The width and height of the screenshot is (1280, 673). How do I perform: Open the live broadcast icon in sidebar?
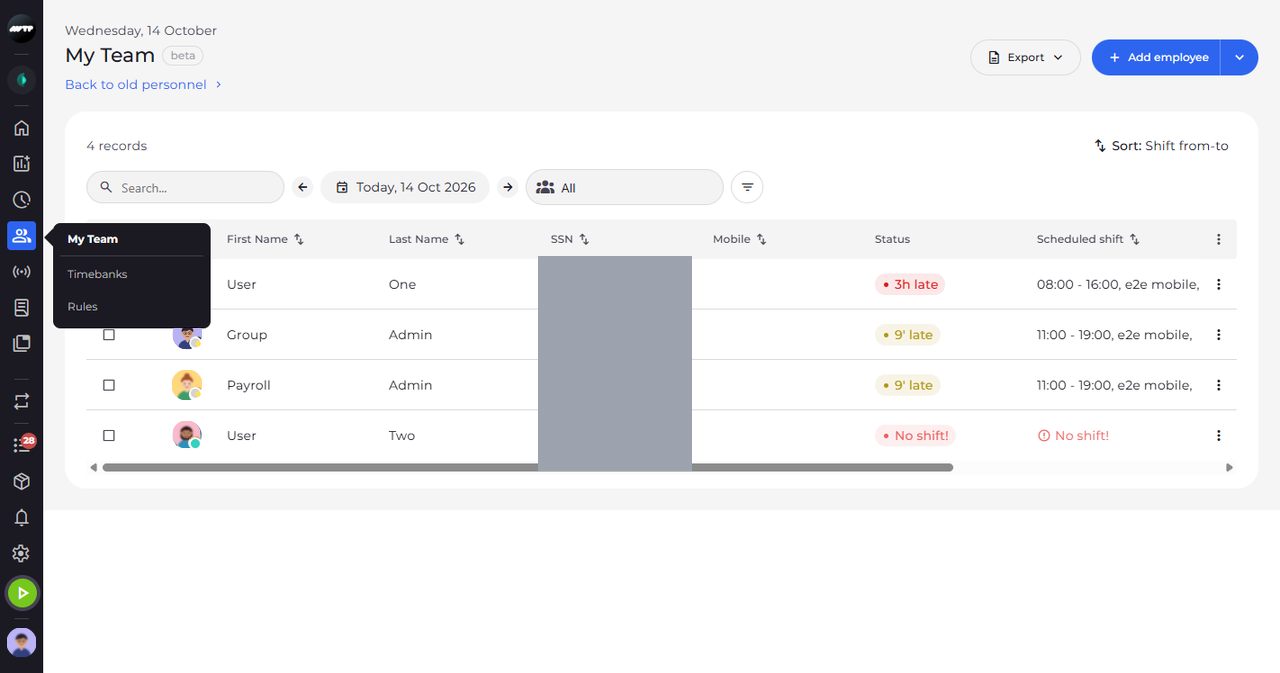pyautogui.click(x=21, y=272)
